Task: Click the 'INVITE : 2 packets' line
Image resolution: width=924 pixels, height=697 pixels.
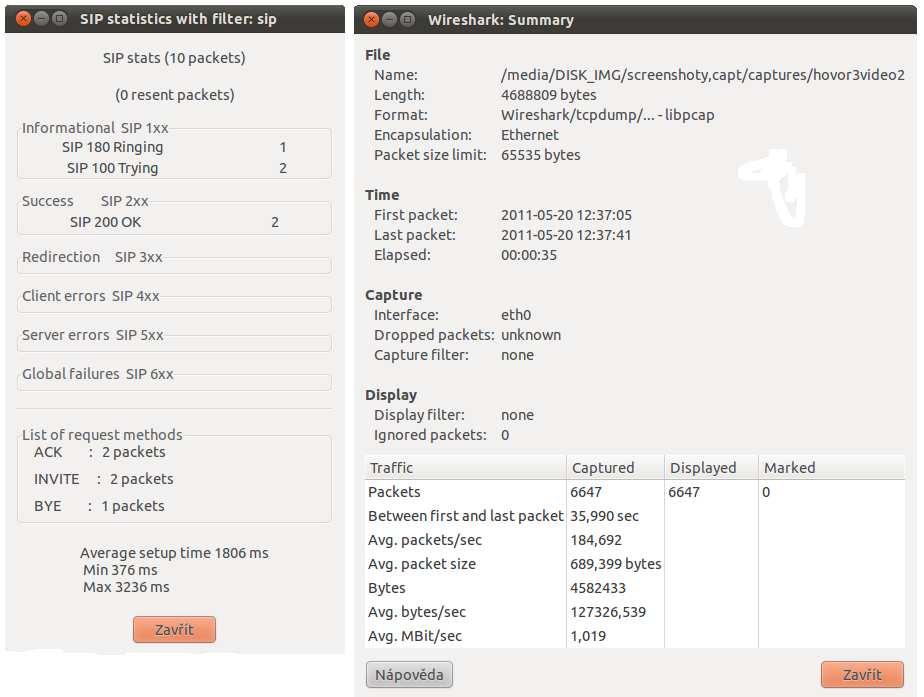Action: [x=104, y=478]
